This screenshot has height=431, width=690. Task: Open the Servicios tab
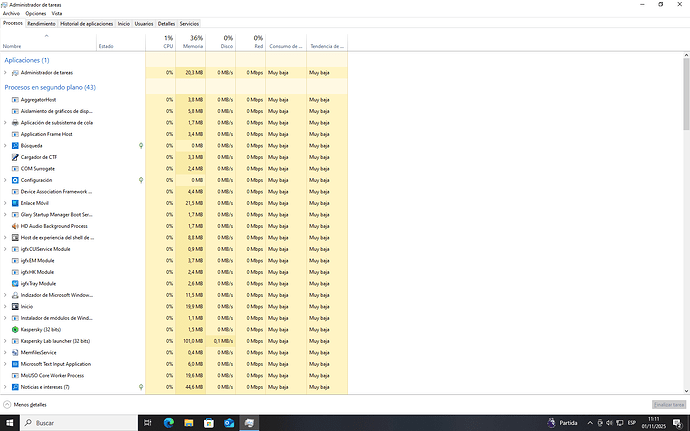tap(189, 22)
